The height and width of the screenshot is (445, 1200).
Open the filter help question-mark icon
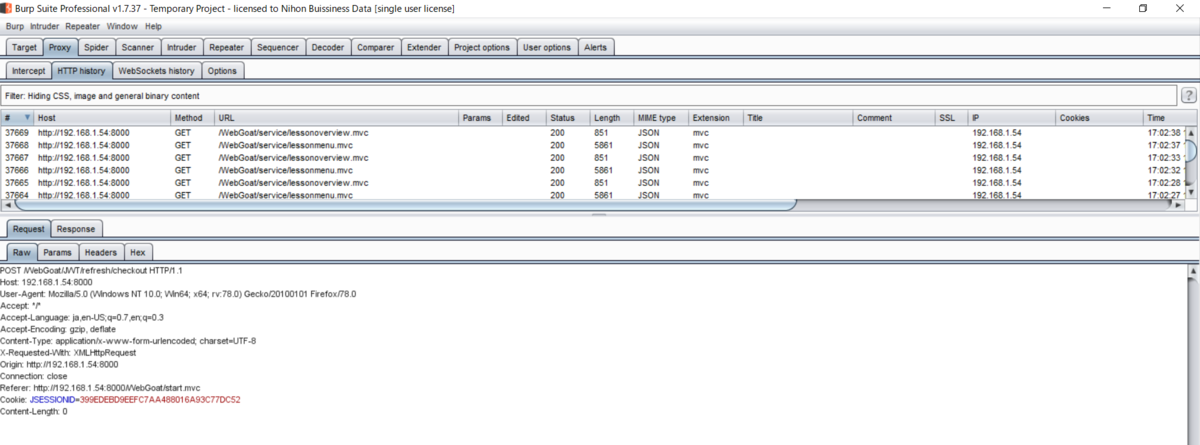click(1189, 96)
